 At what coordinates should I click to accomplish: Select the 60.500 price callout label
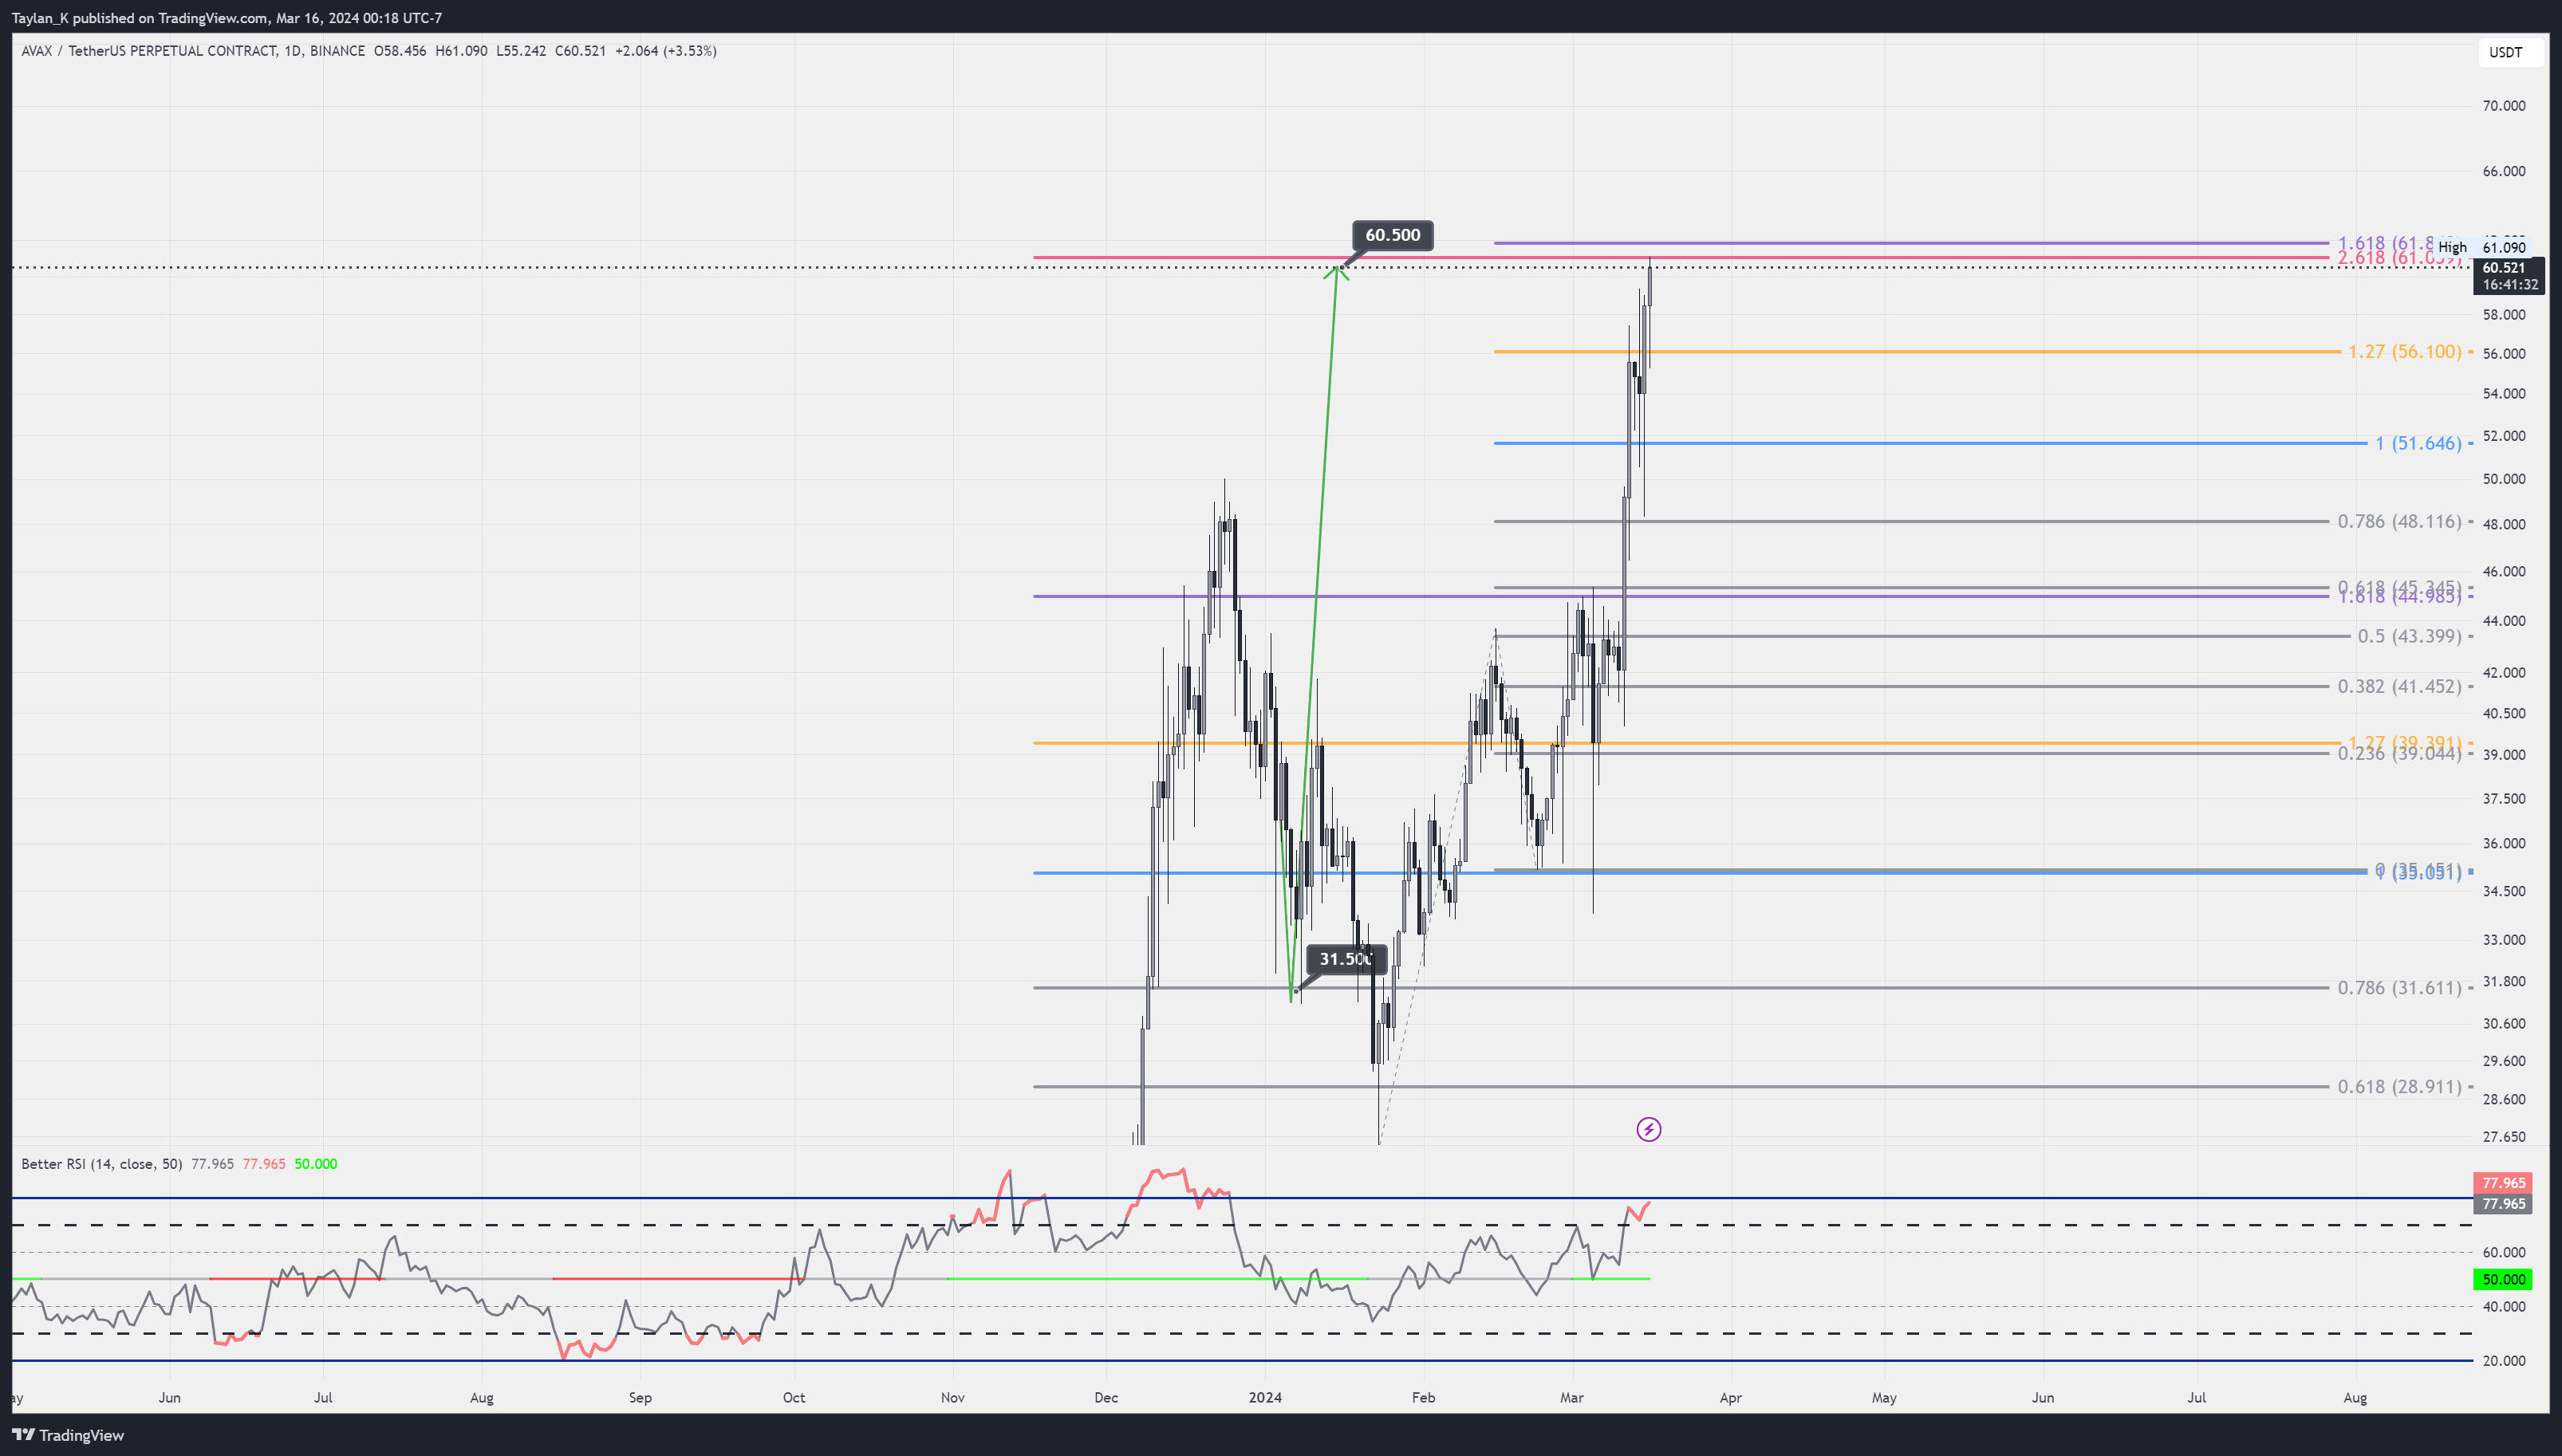tap(1392, 235)
